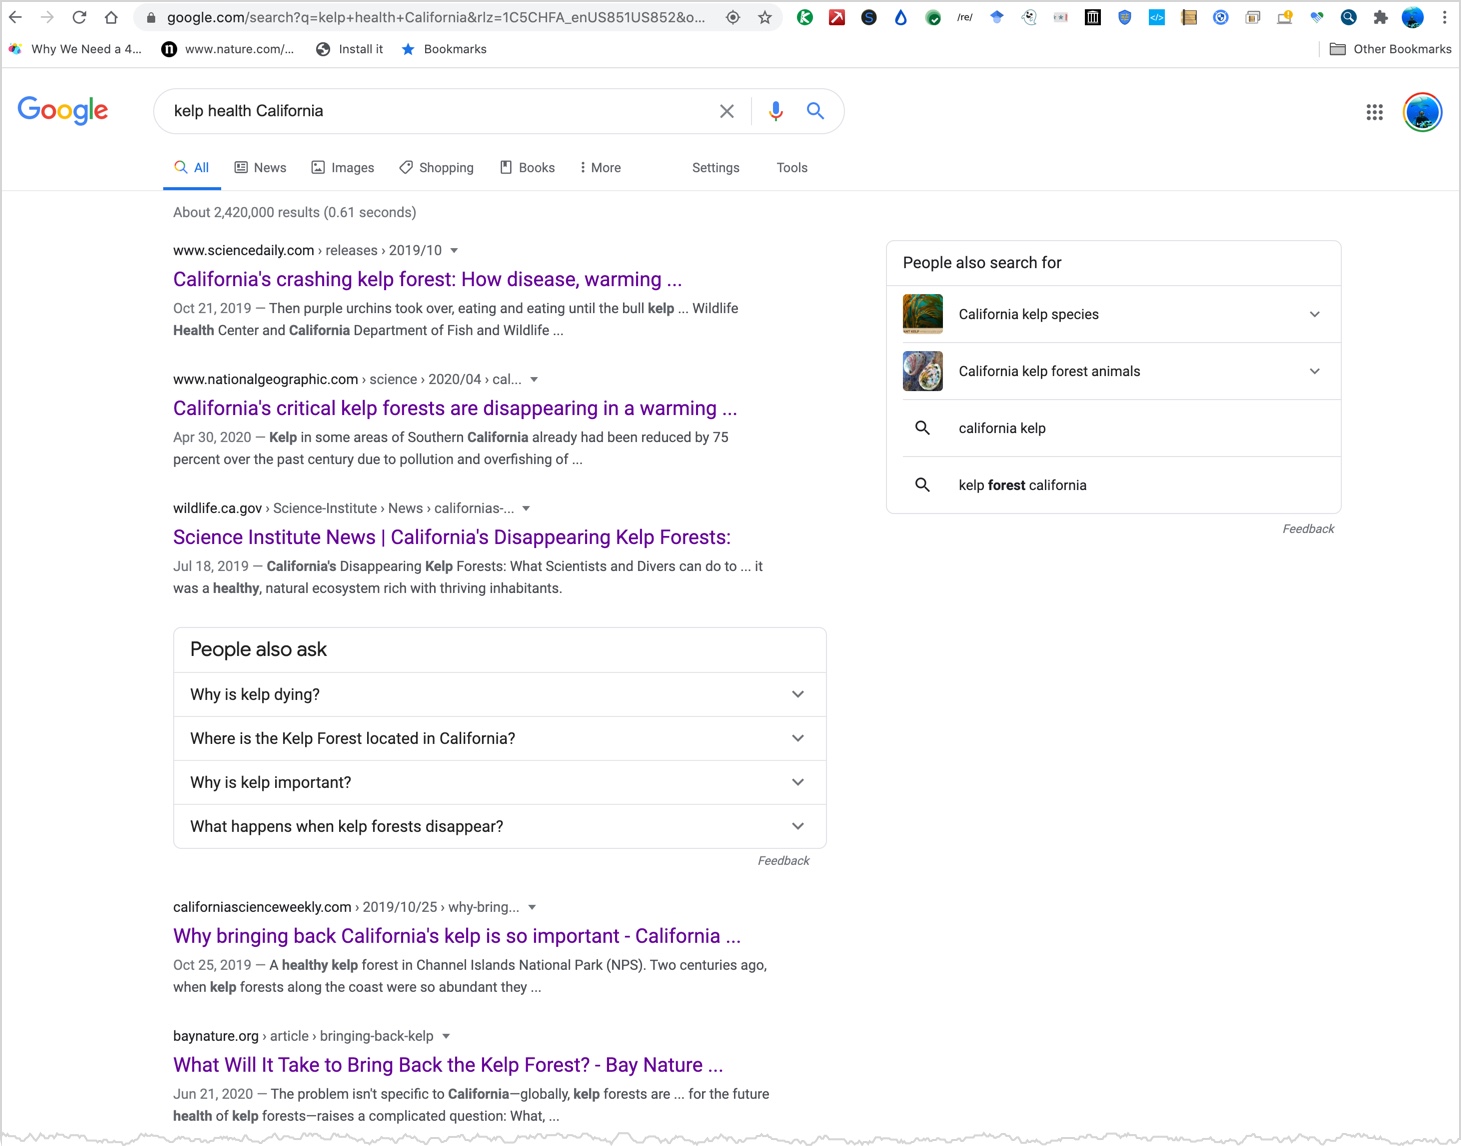Click Feedback under People also ask
The width and height of the screenshot is (1461, 1146).
784,861
